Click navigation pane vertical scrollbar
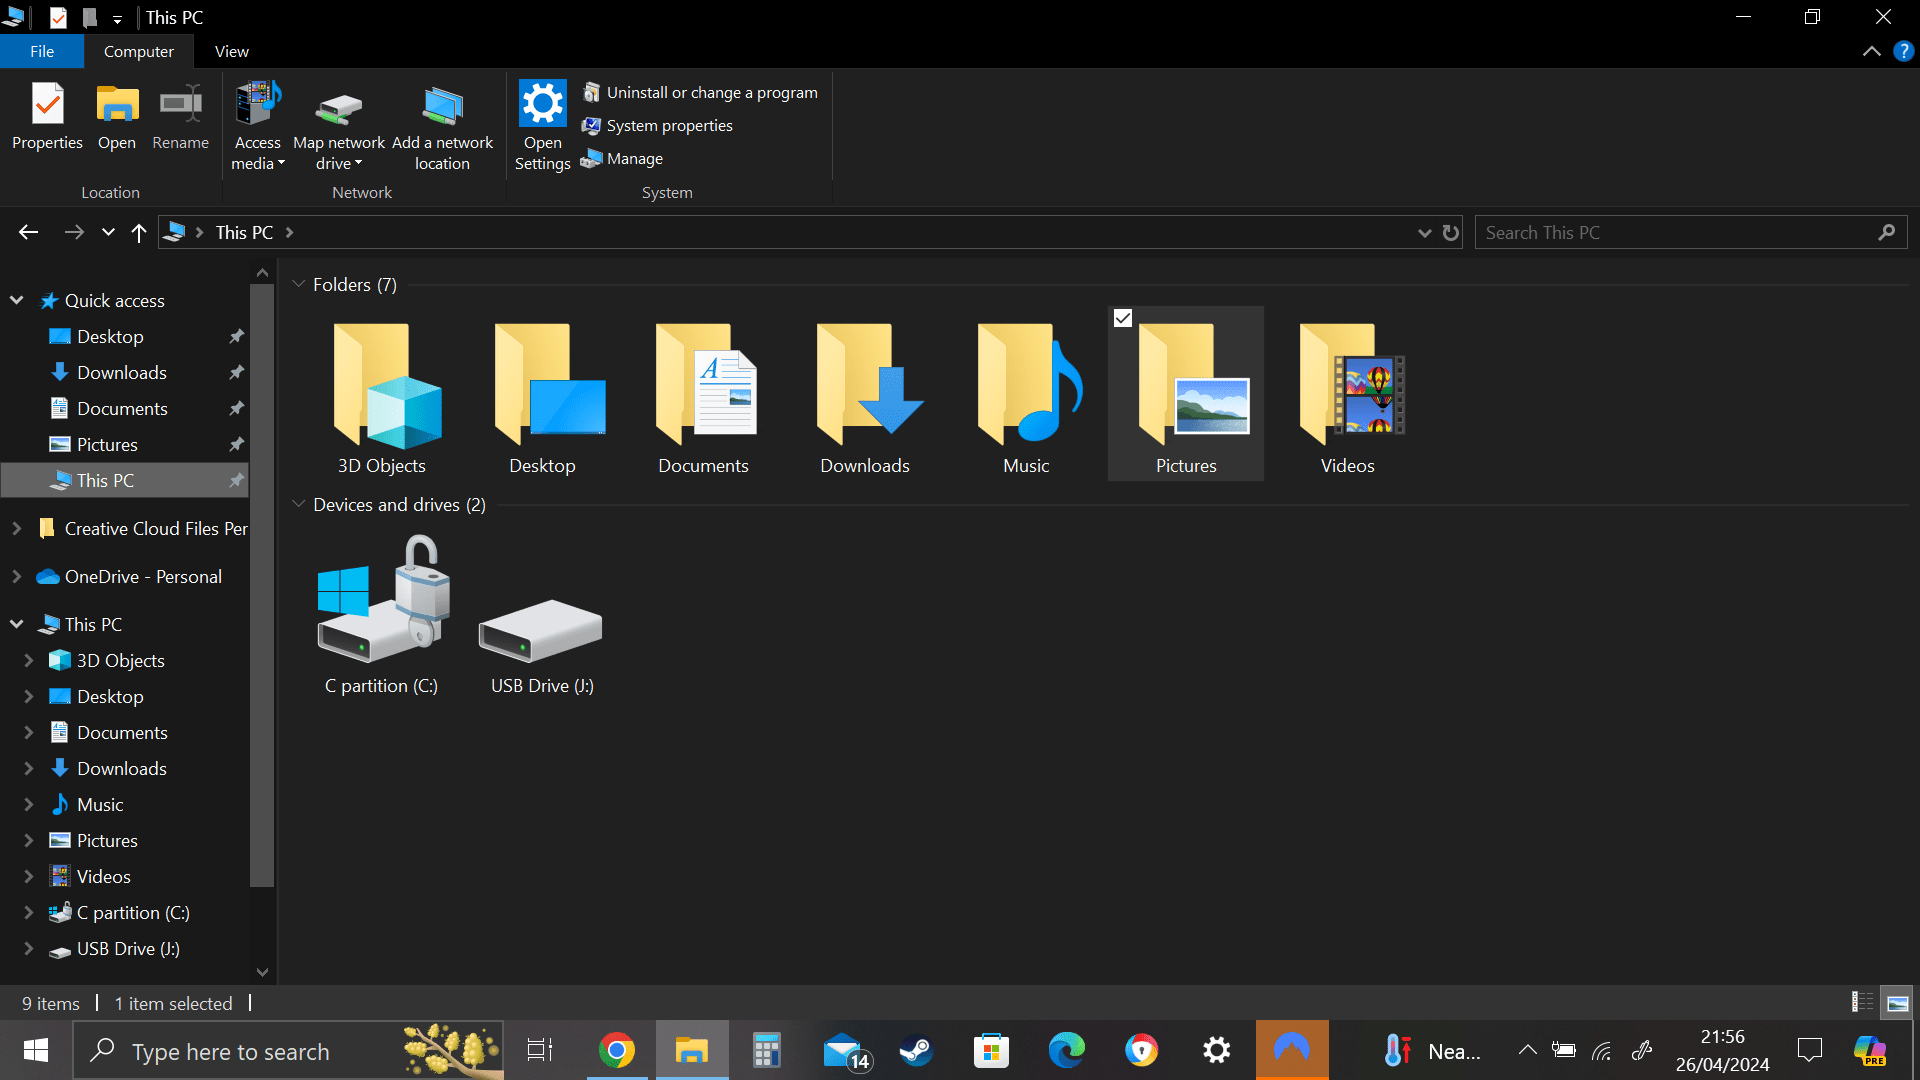1920x1080 pixels. pos(262,585)
